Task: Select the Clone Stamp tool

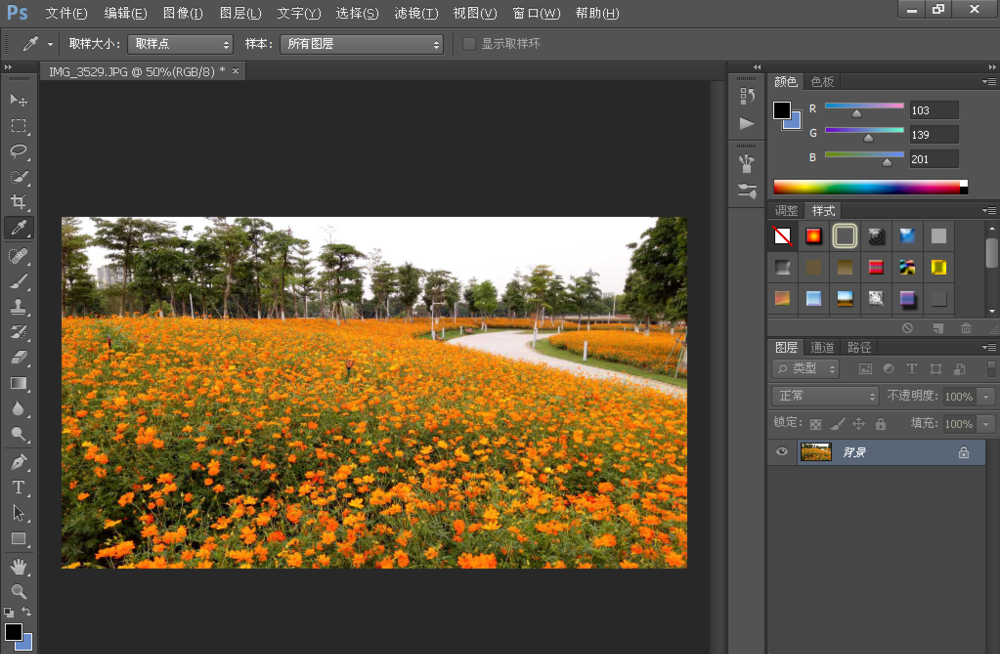Action: 18,306
